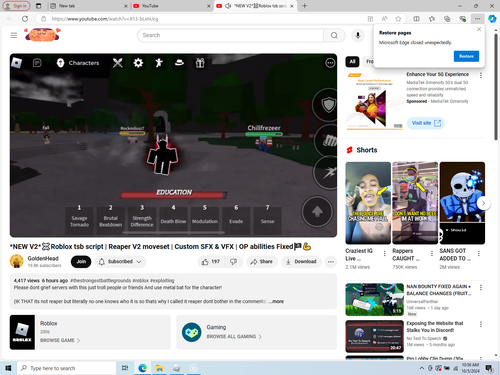
Task: Open NAN BOUNTY FIXED AGAIN video thumbnail
Action: pyautogui.click(x=375, y=300)
